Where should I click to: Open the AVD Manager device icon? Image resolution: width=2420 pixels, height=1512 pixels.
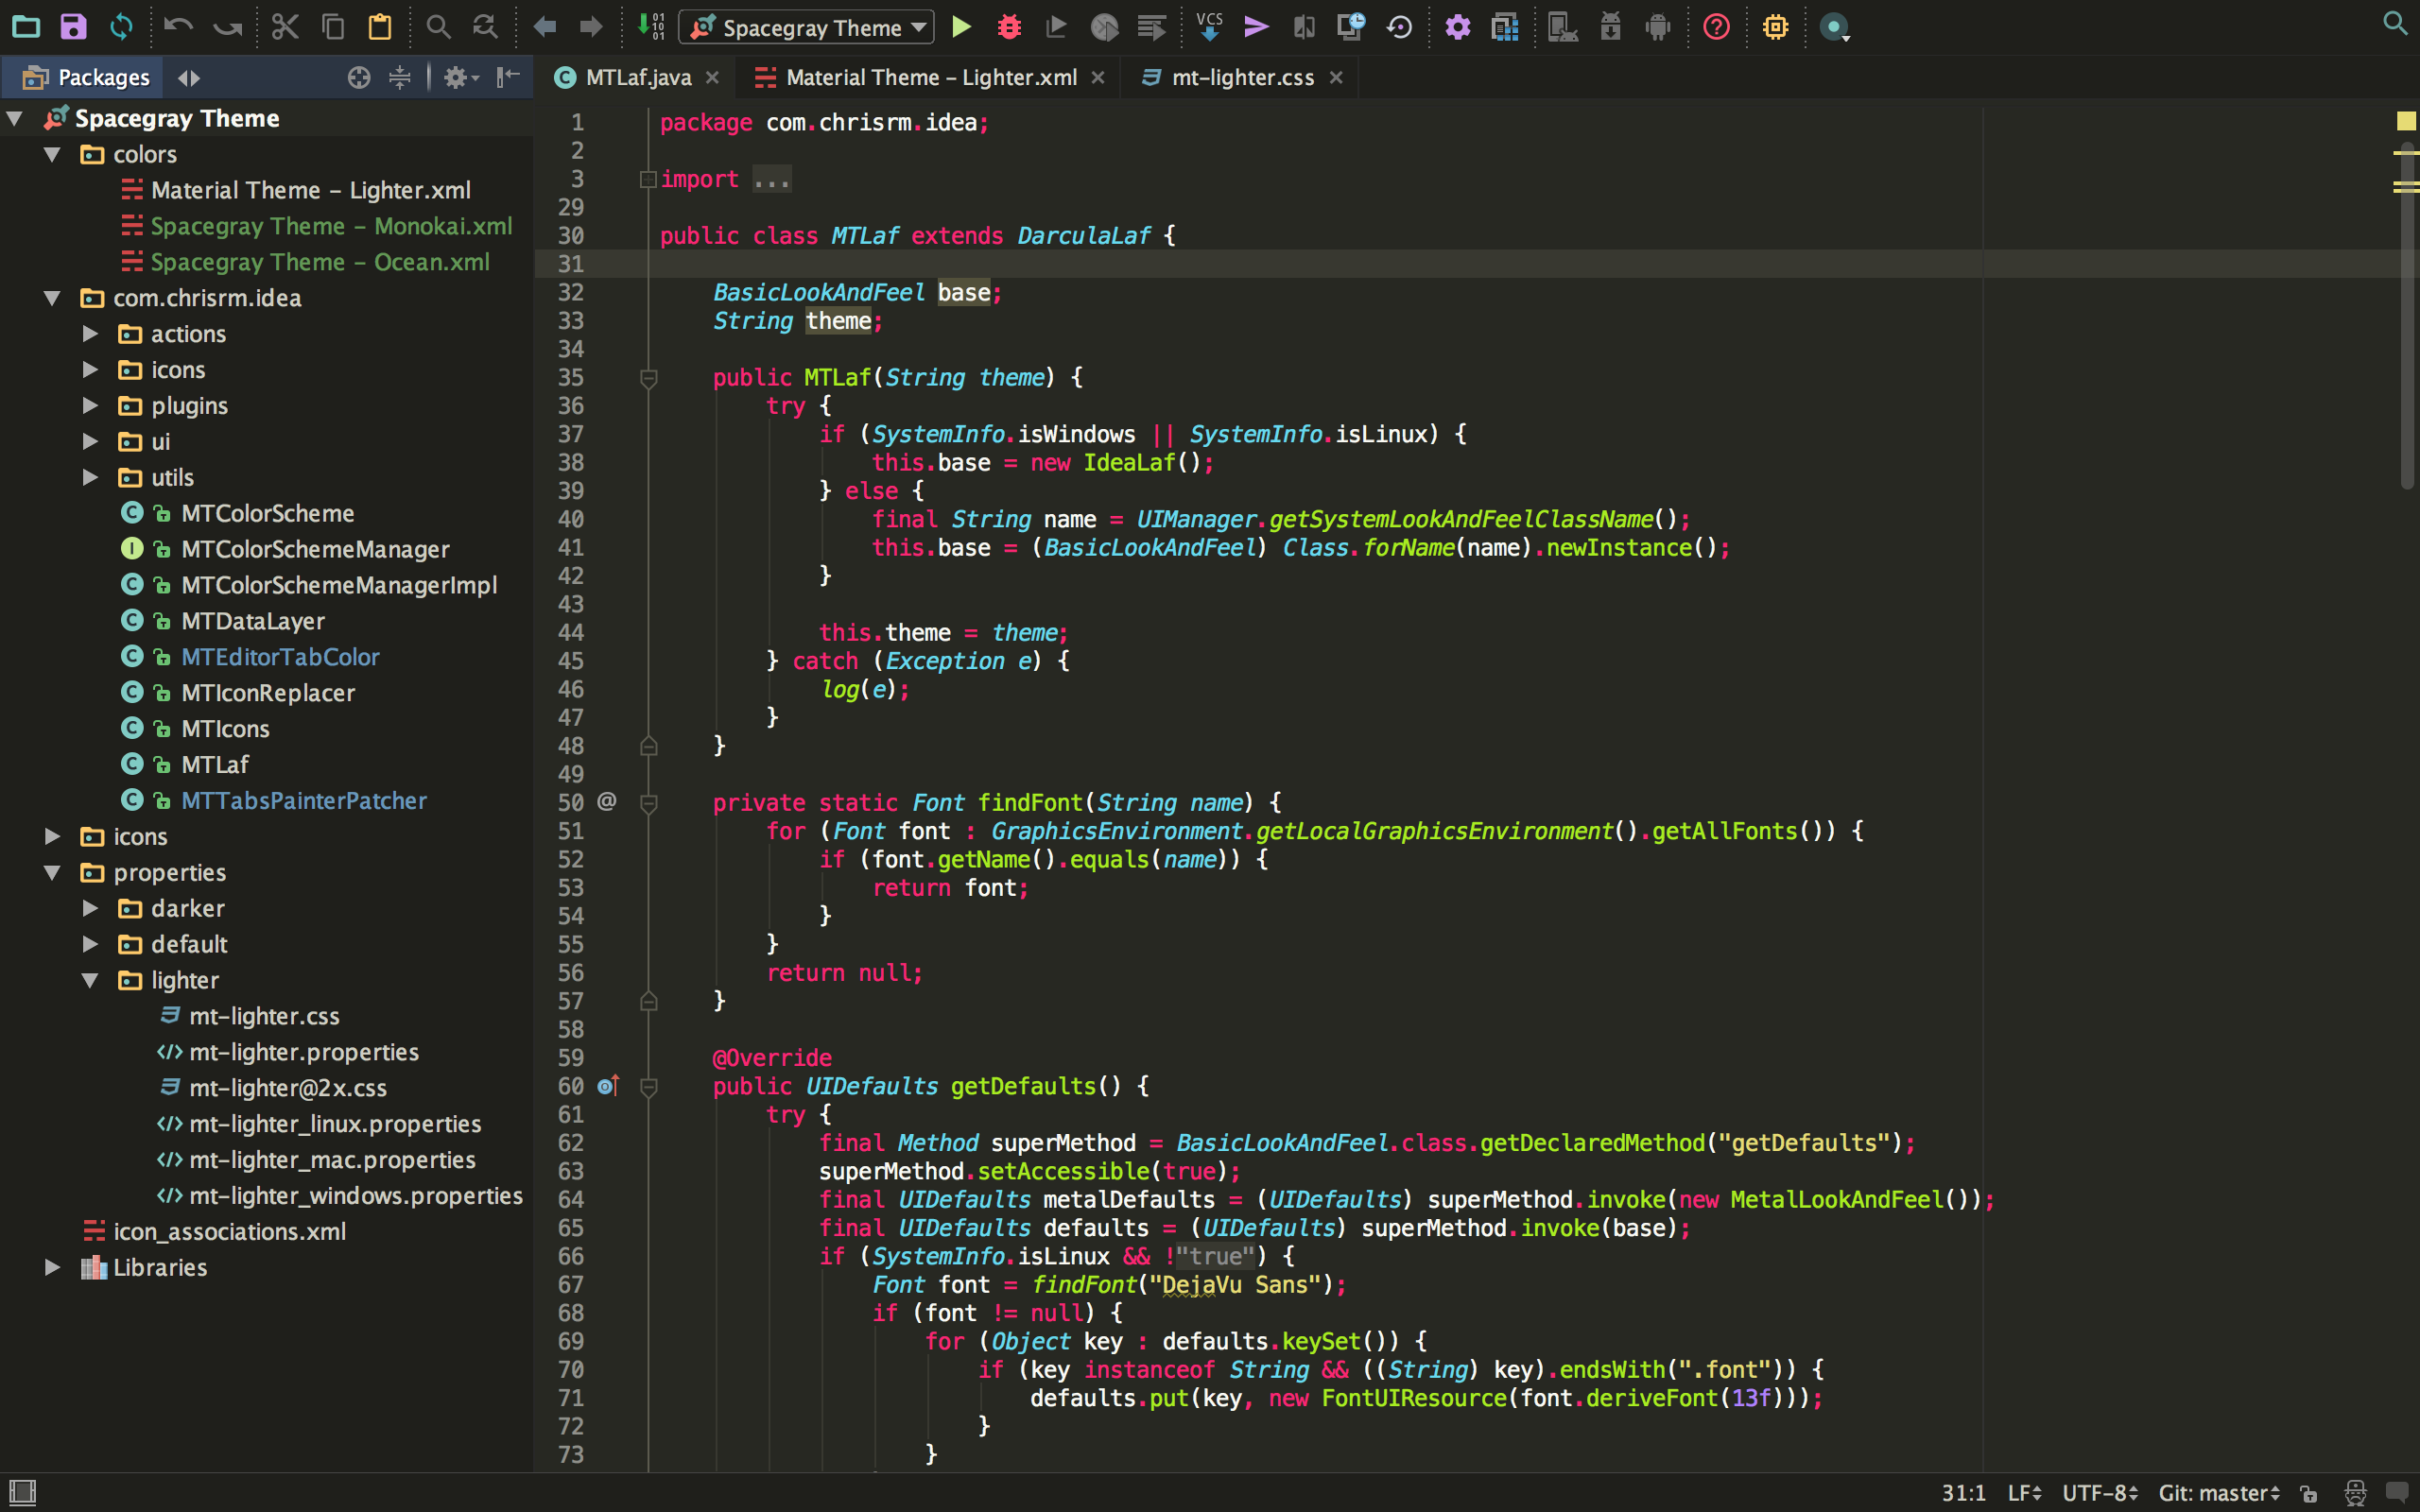point(1562,27)
